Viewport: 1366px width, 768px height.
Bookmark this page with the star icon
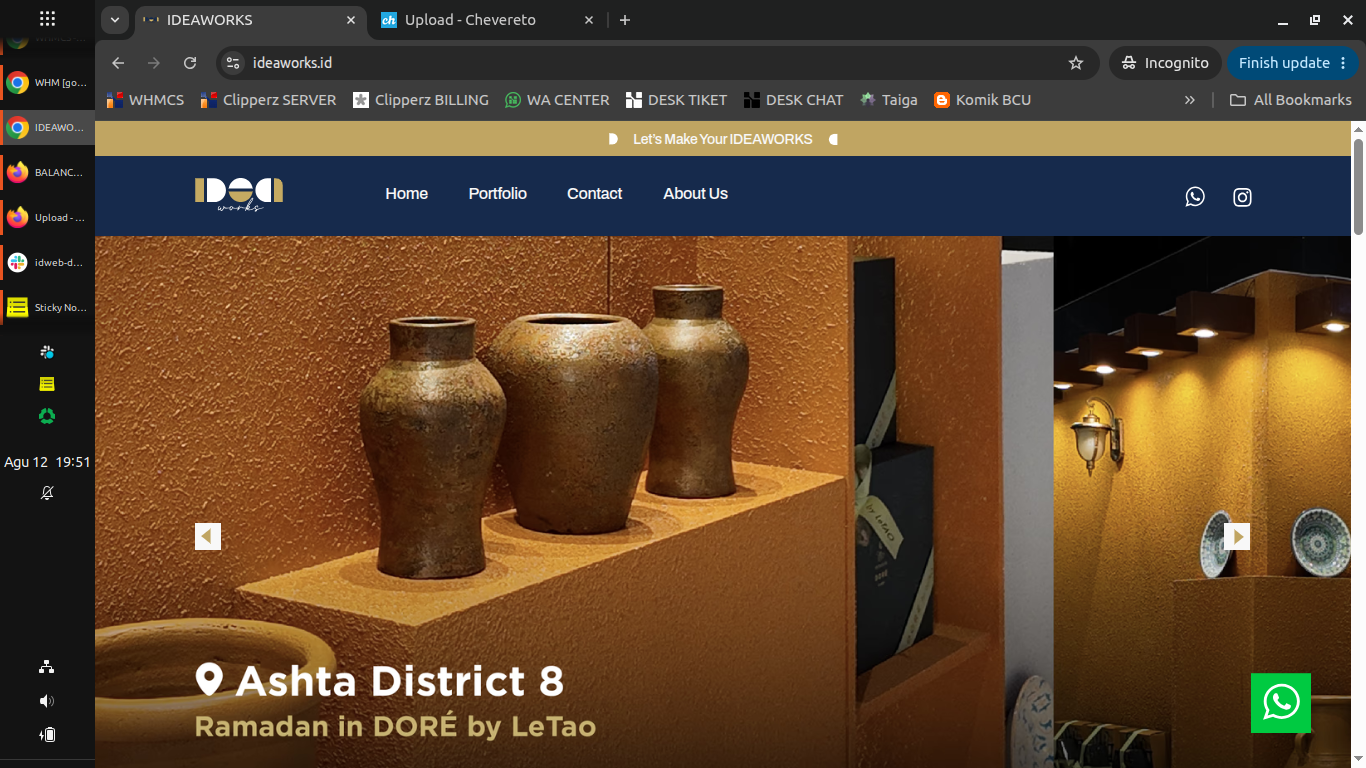[1076, 63]
